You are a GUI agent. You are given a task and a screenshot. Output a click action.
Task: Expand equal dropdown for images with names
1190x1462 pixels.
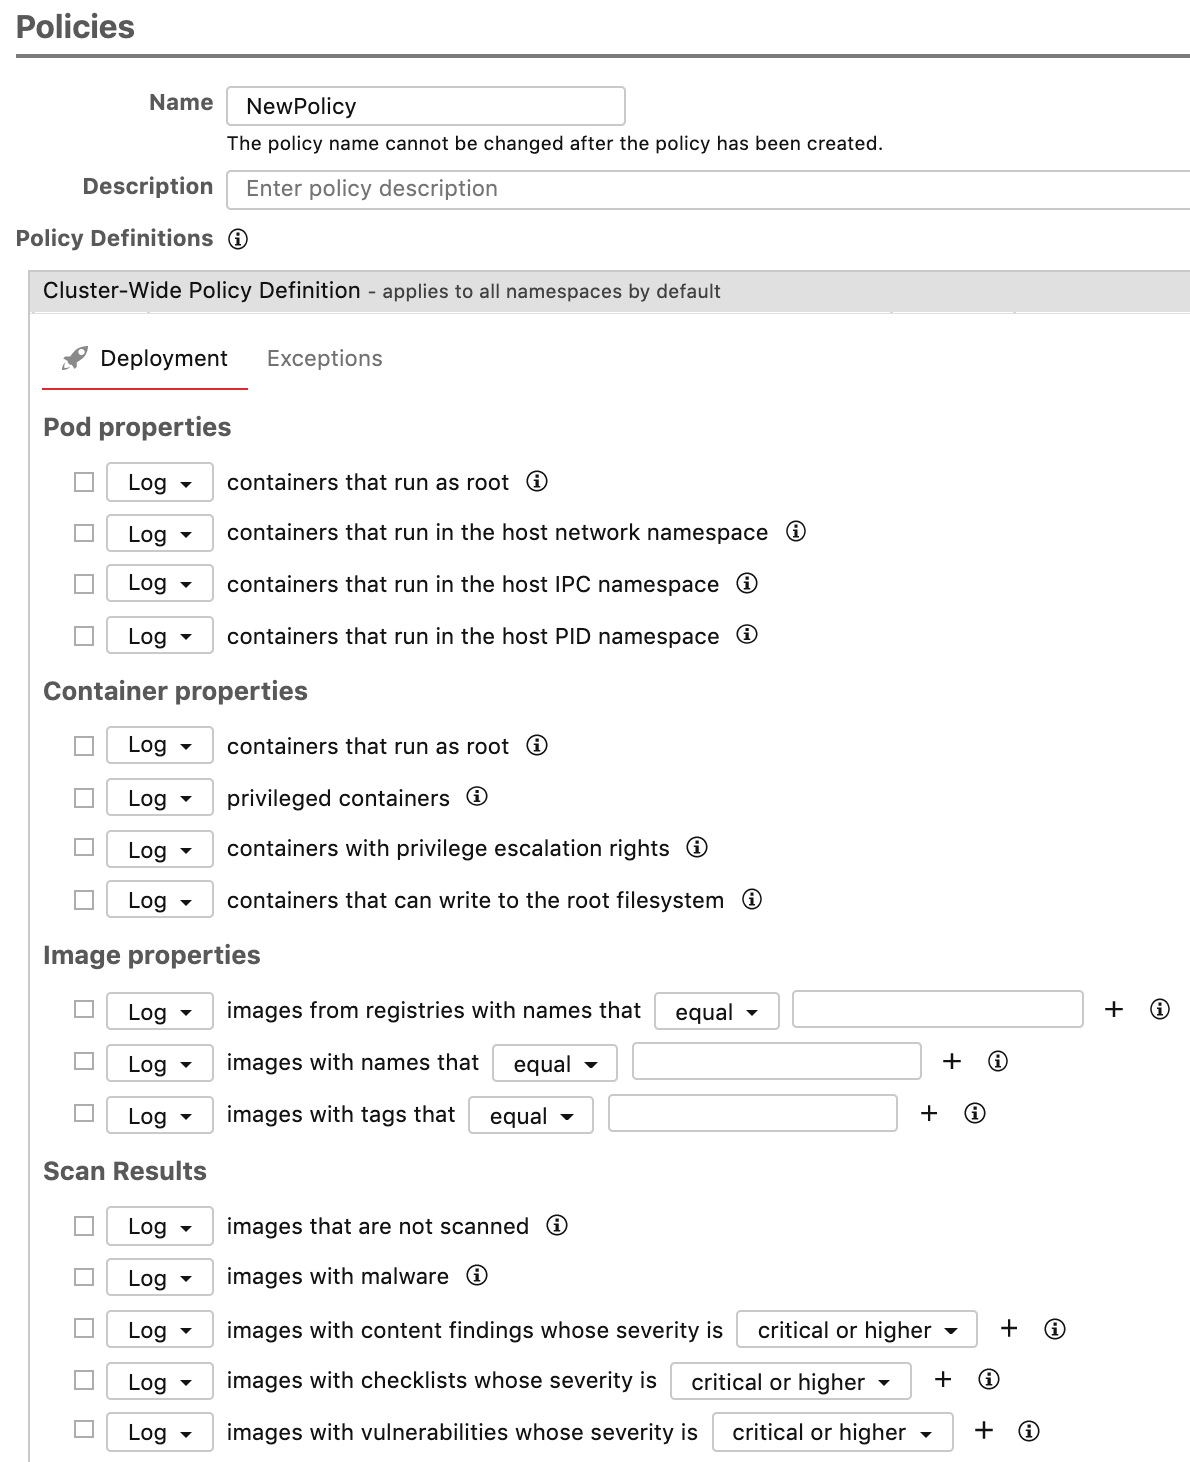point(555,1063)
